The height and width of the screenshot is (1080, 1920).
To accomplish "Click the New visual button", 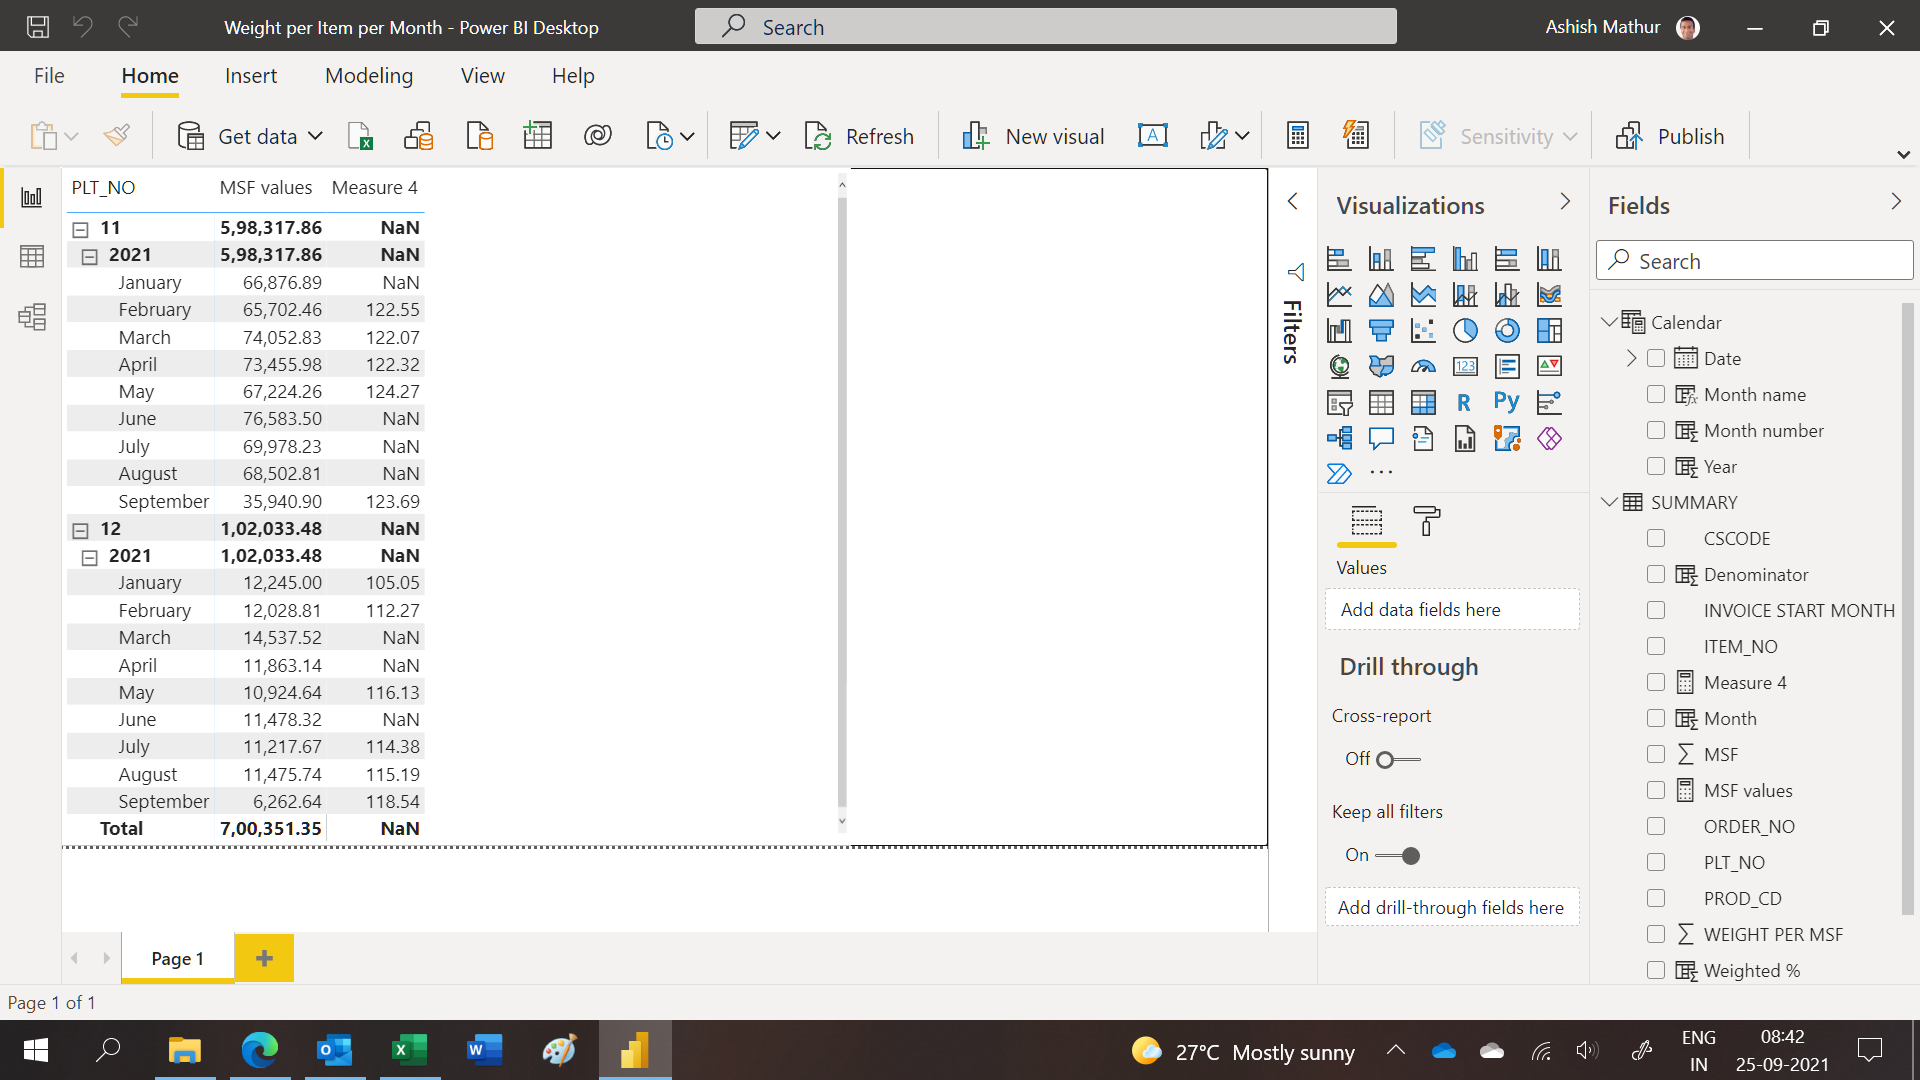I will (1033, 136).
